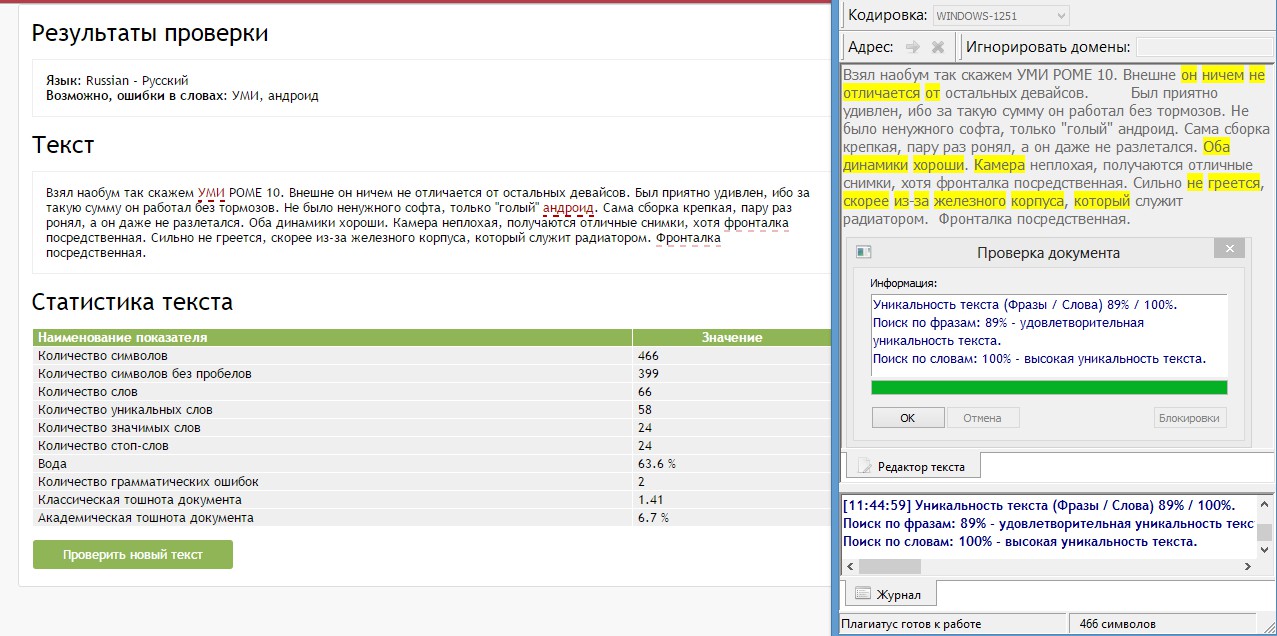Click the Значение column header
1277x636 pixels.
pyautogui.click(x=732, y=337)
